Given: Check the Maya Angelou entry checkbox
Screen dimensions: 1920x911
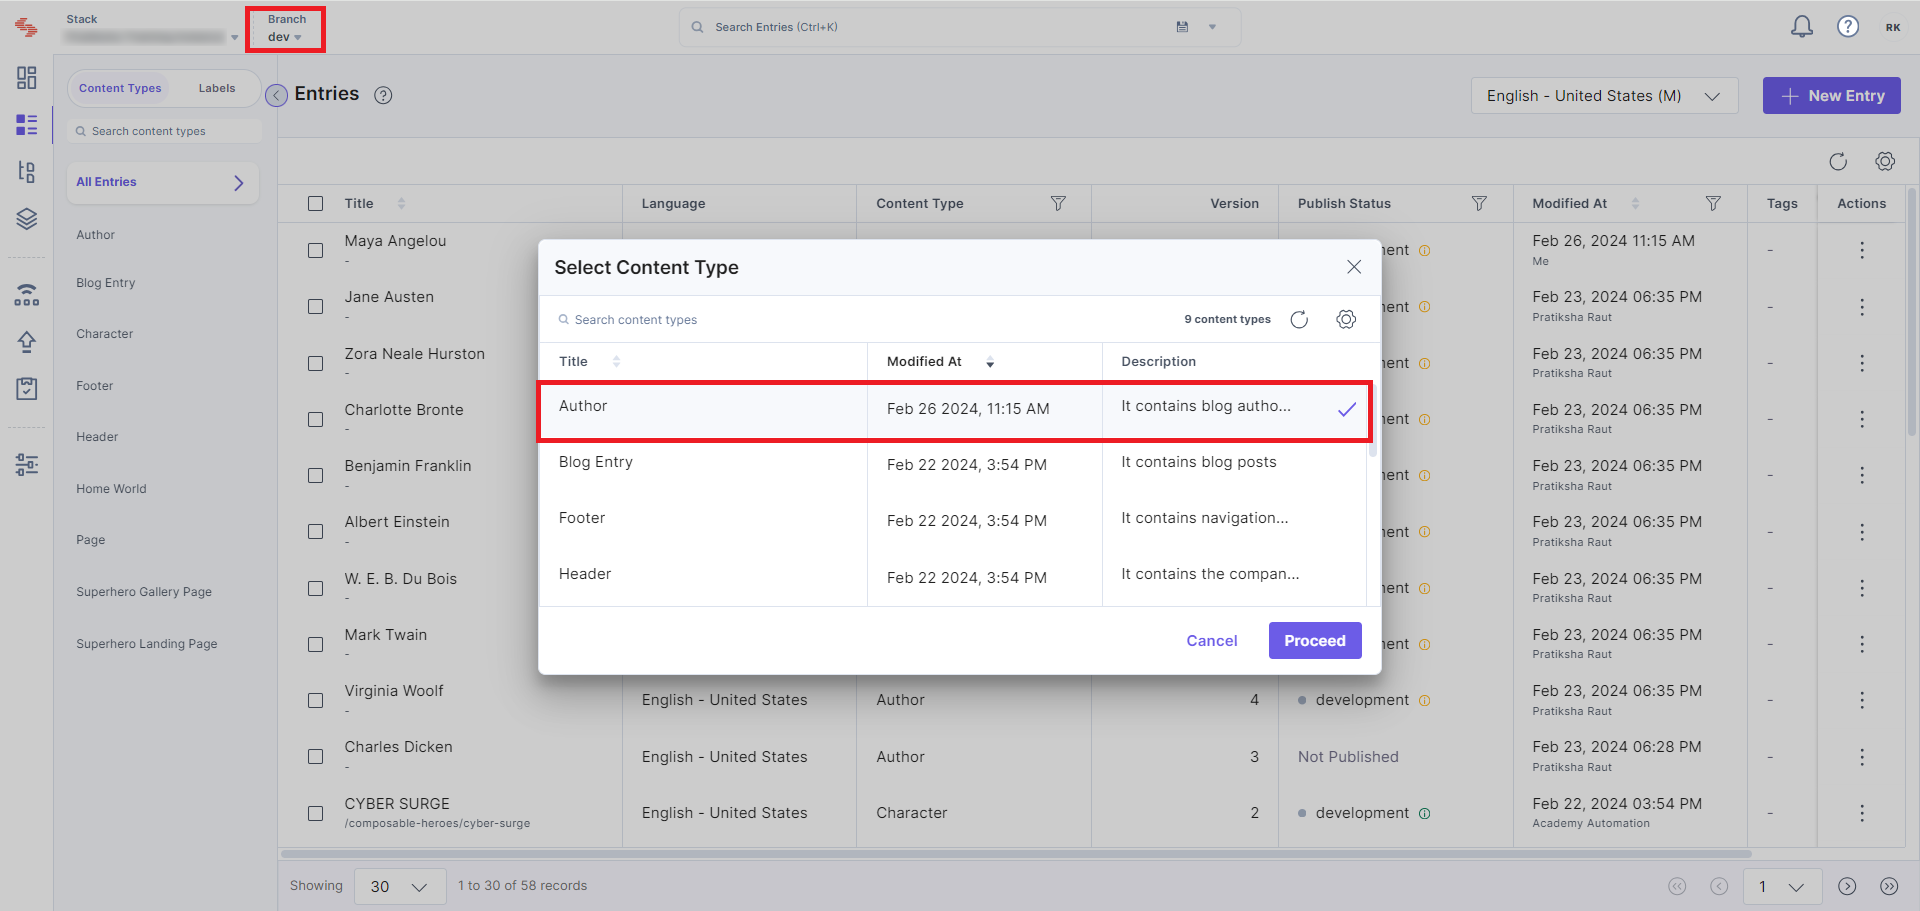Looking at the screenshot, I should [316, 250].
